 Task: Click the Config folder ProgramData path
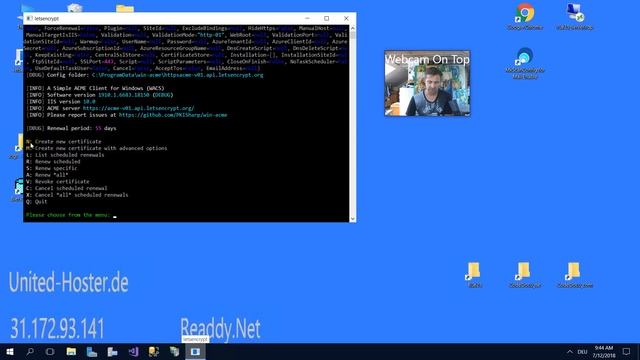pyautogui.click(x=178, y=75)
